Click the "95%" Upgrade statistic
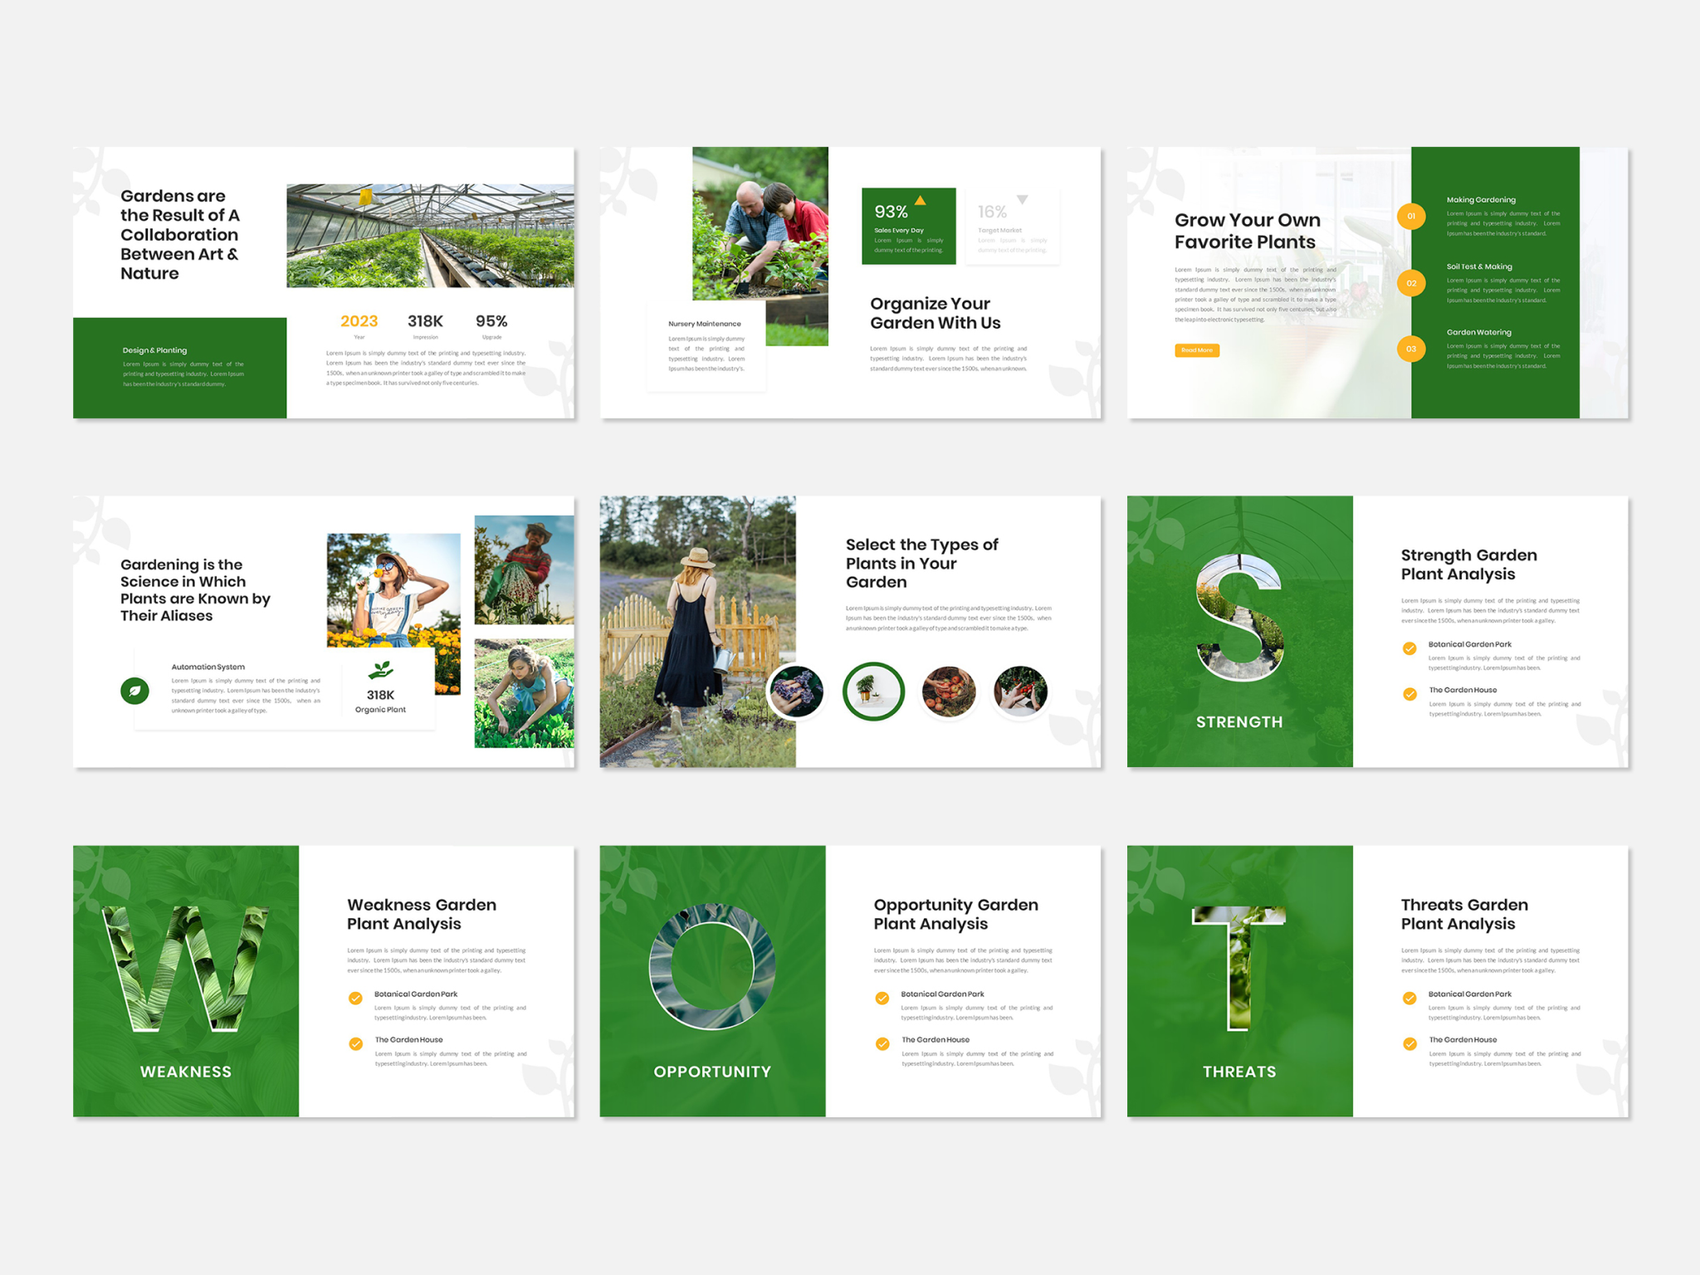 [491, 321]
